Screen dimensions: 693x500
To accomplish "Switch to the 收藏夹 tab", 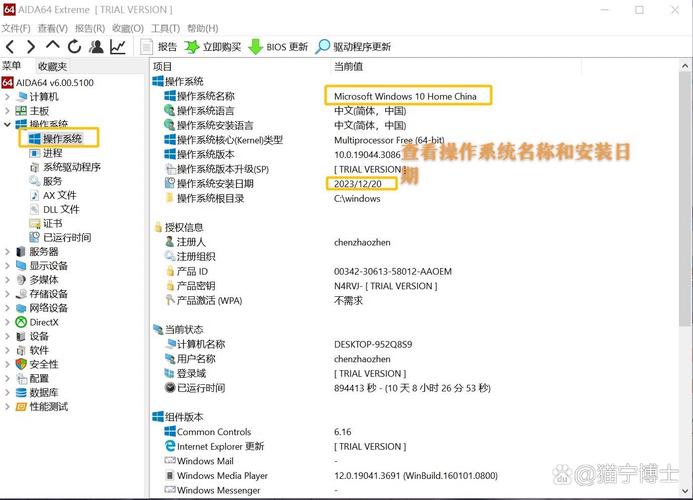I will click(52, 66).
